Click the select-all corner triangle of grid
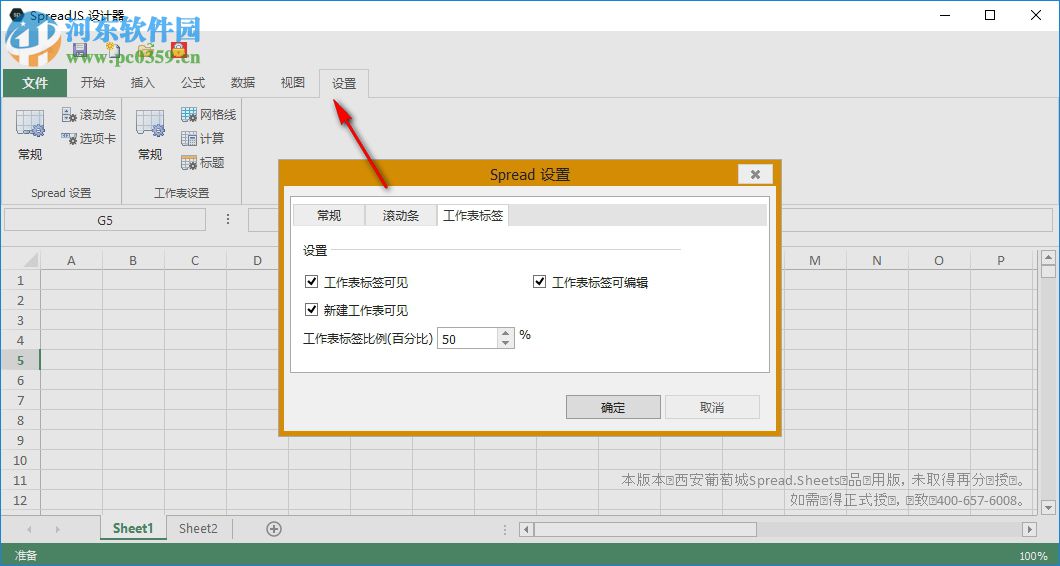This screenshot has height=566, width=1060. click(30, 260)
